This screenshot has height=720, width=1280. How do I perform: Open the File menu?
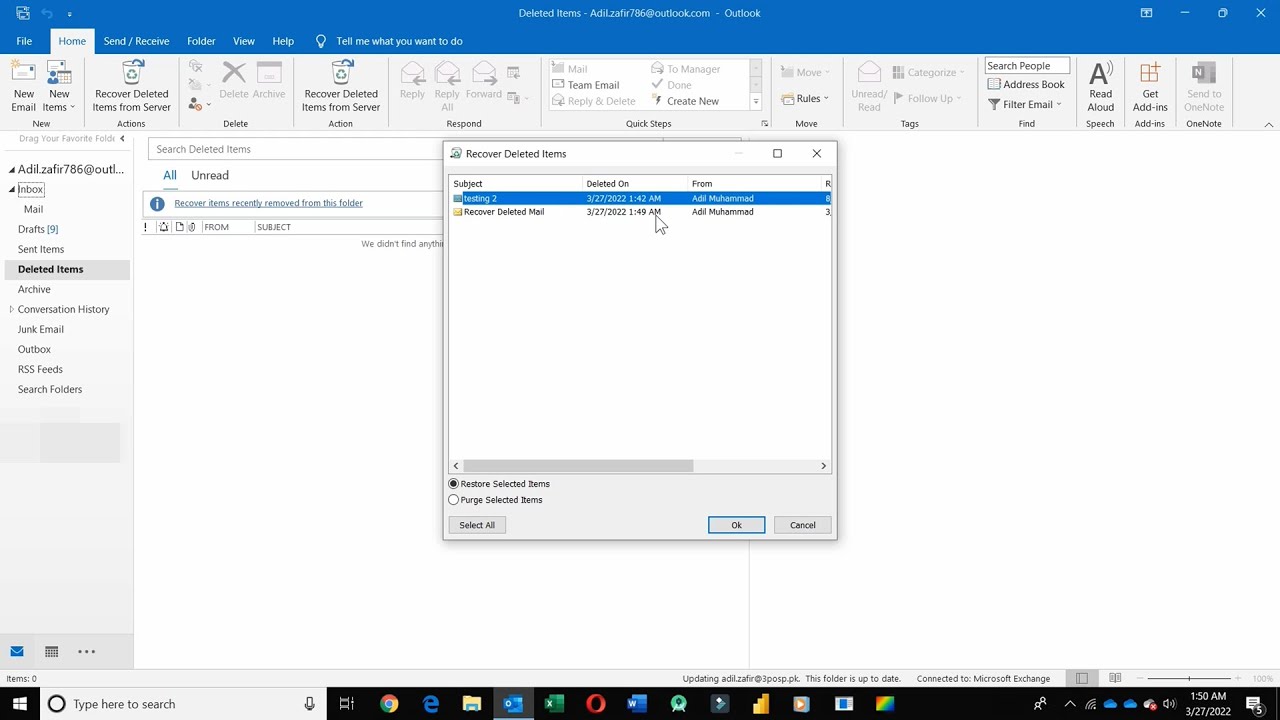[x=24, y=41]
